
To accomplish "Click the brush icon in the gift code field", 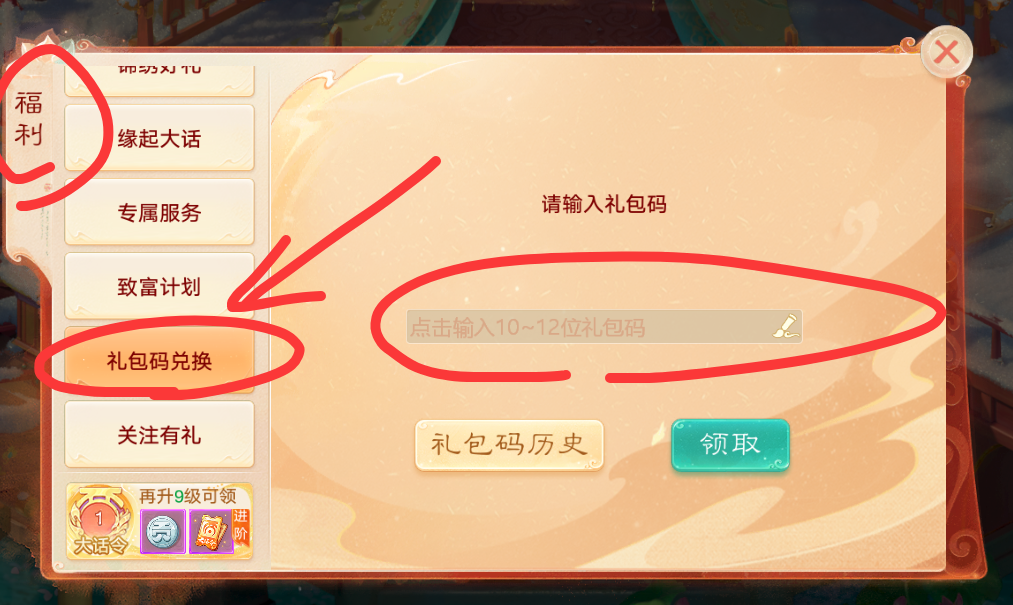I will [x=786, y=326].
